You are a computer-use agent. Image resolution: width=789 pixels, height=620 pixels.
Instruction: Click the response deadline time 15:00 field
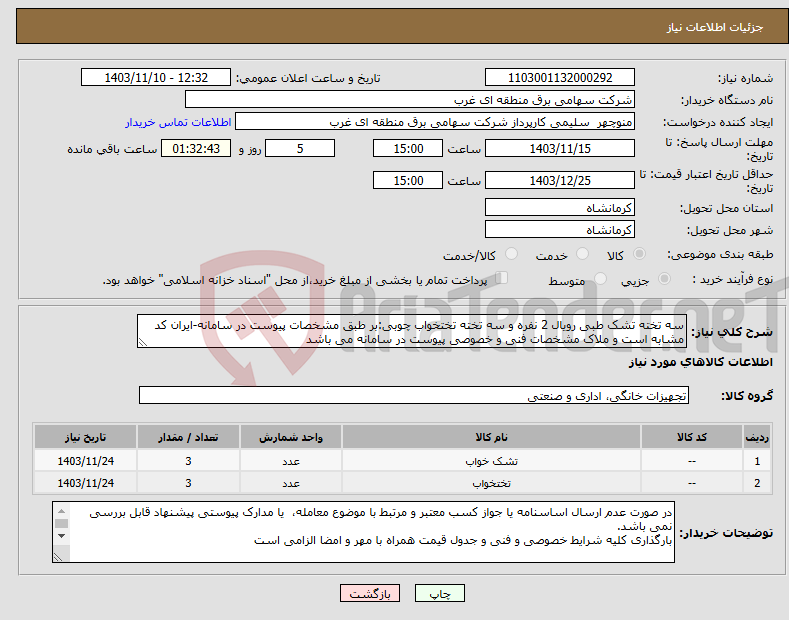(408, 148)
